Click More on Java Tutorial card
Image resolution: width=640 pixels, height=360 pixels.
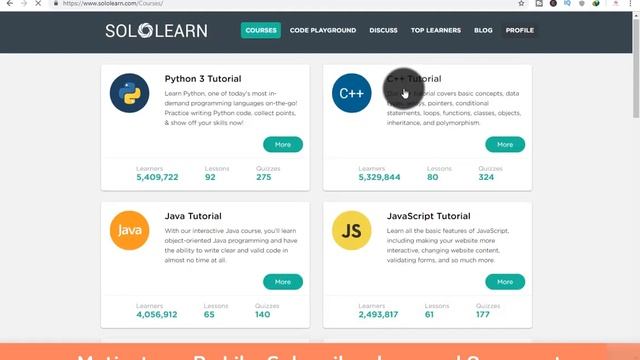[283, 282]
